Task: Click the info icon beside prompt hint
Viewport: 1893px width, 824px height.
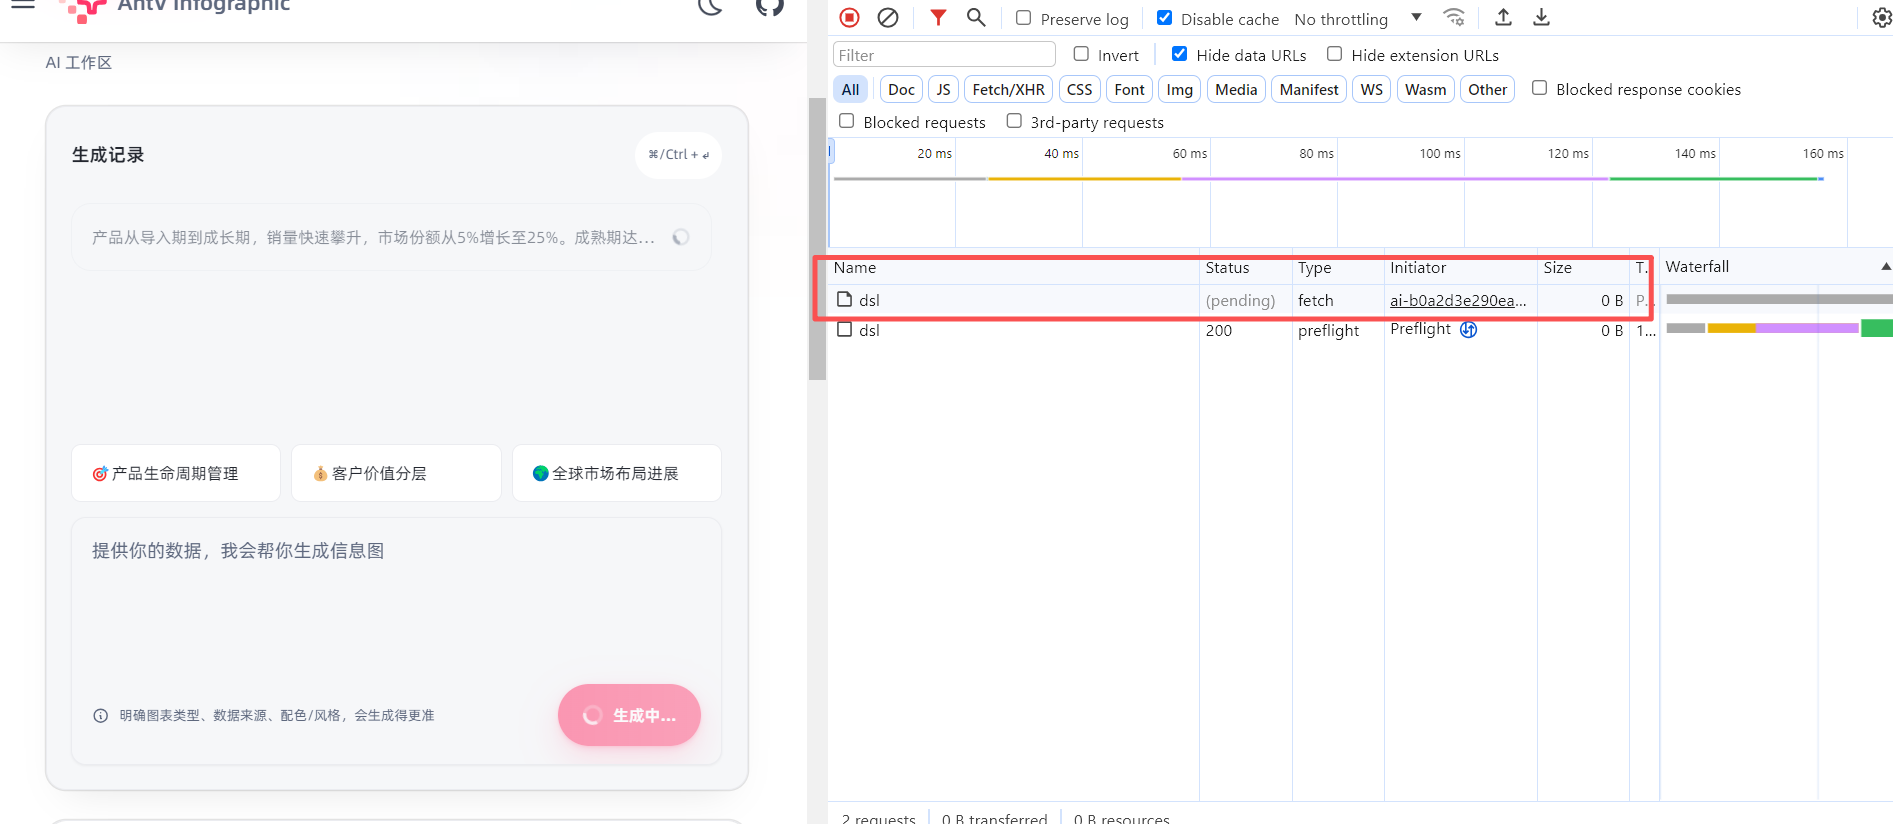Action: 100,715
